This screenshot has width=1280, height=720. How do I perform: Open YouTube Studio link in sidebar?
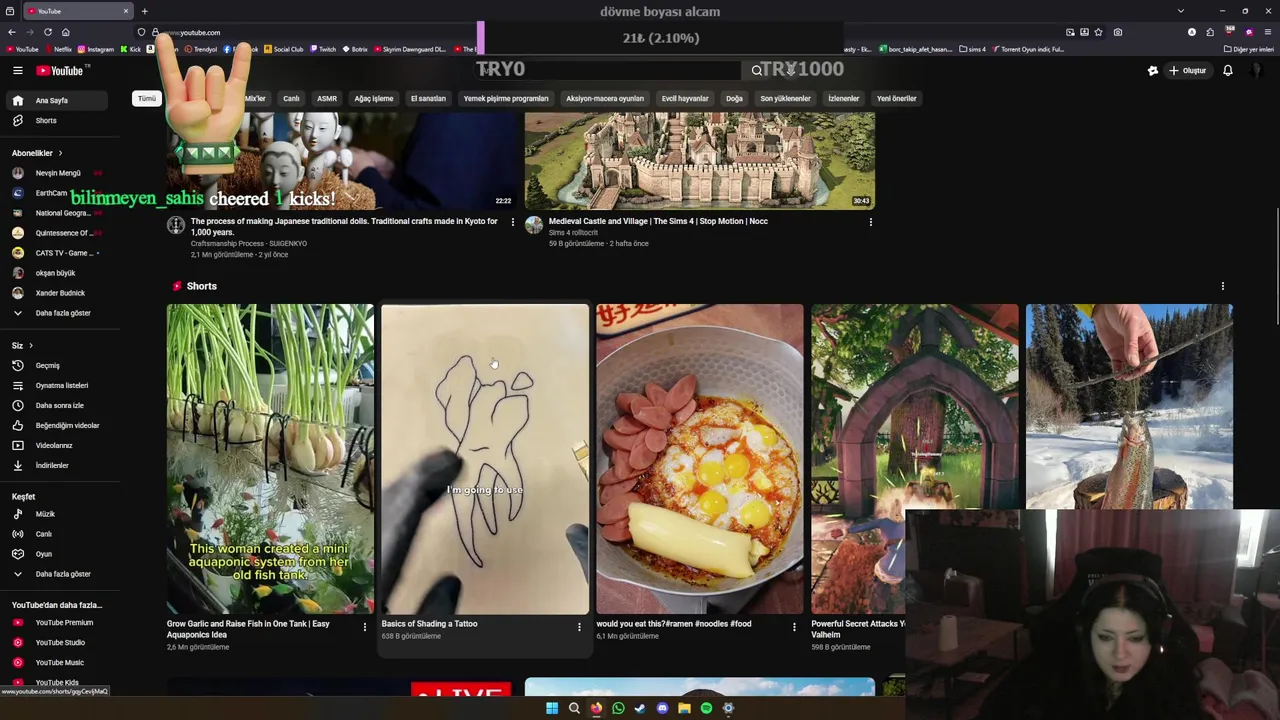pyautogui.click(x=56, y=642)
